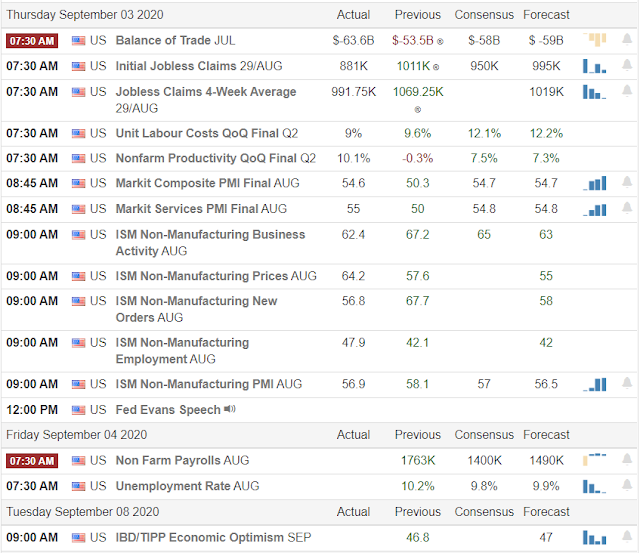This screenshot has height=553, width=640.
Task: Click Actual column header under Thursday
Action: point(353,15)
